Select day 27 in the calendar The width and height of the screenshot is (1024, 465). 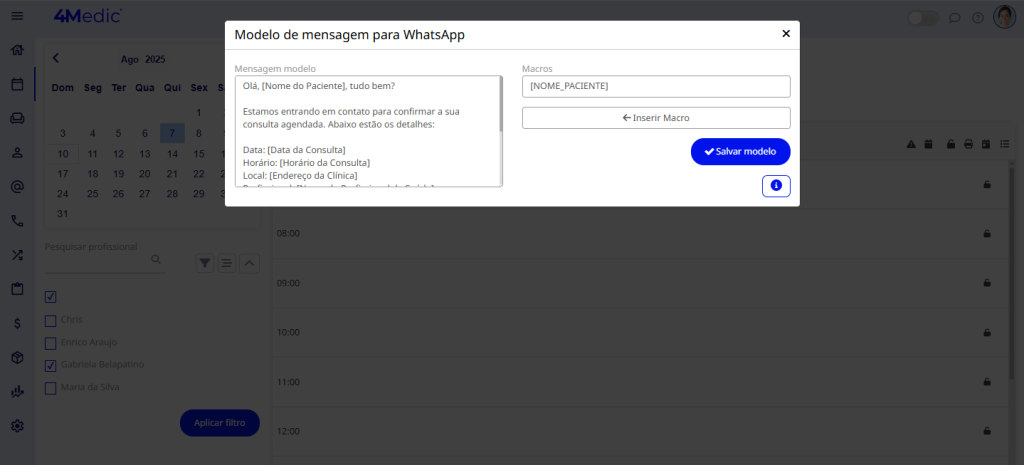(145, 194)
